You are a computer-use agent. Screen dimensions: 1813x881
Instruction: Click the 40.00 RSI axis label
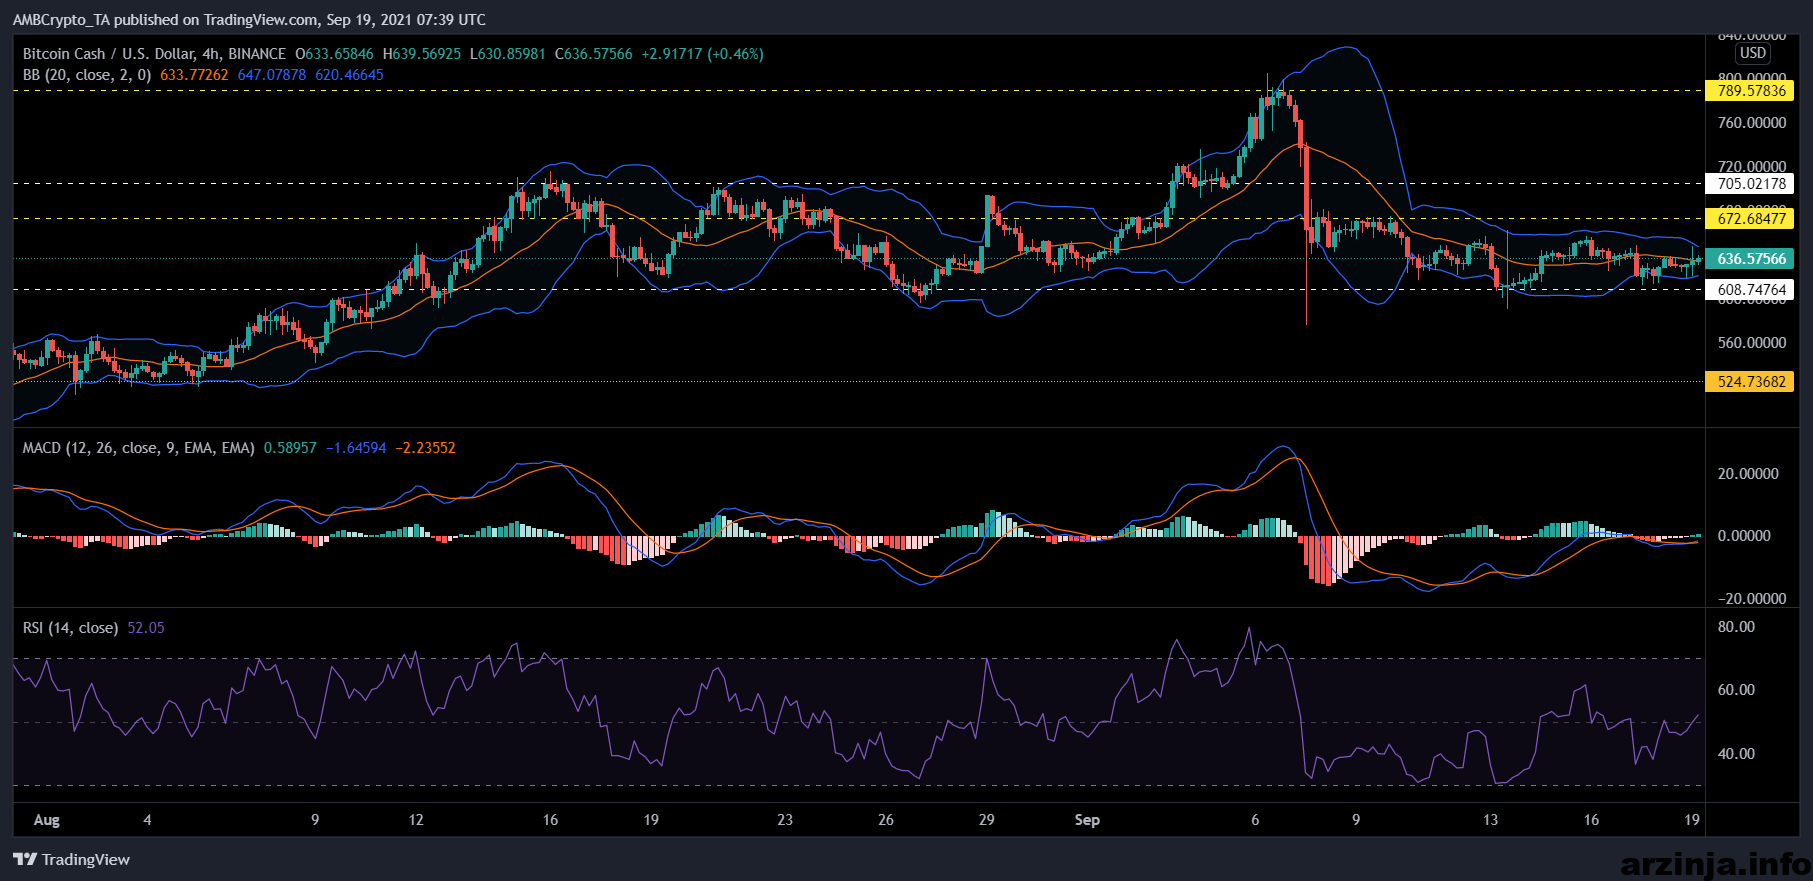(1736, 754)
